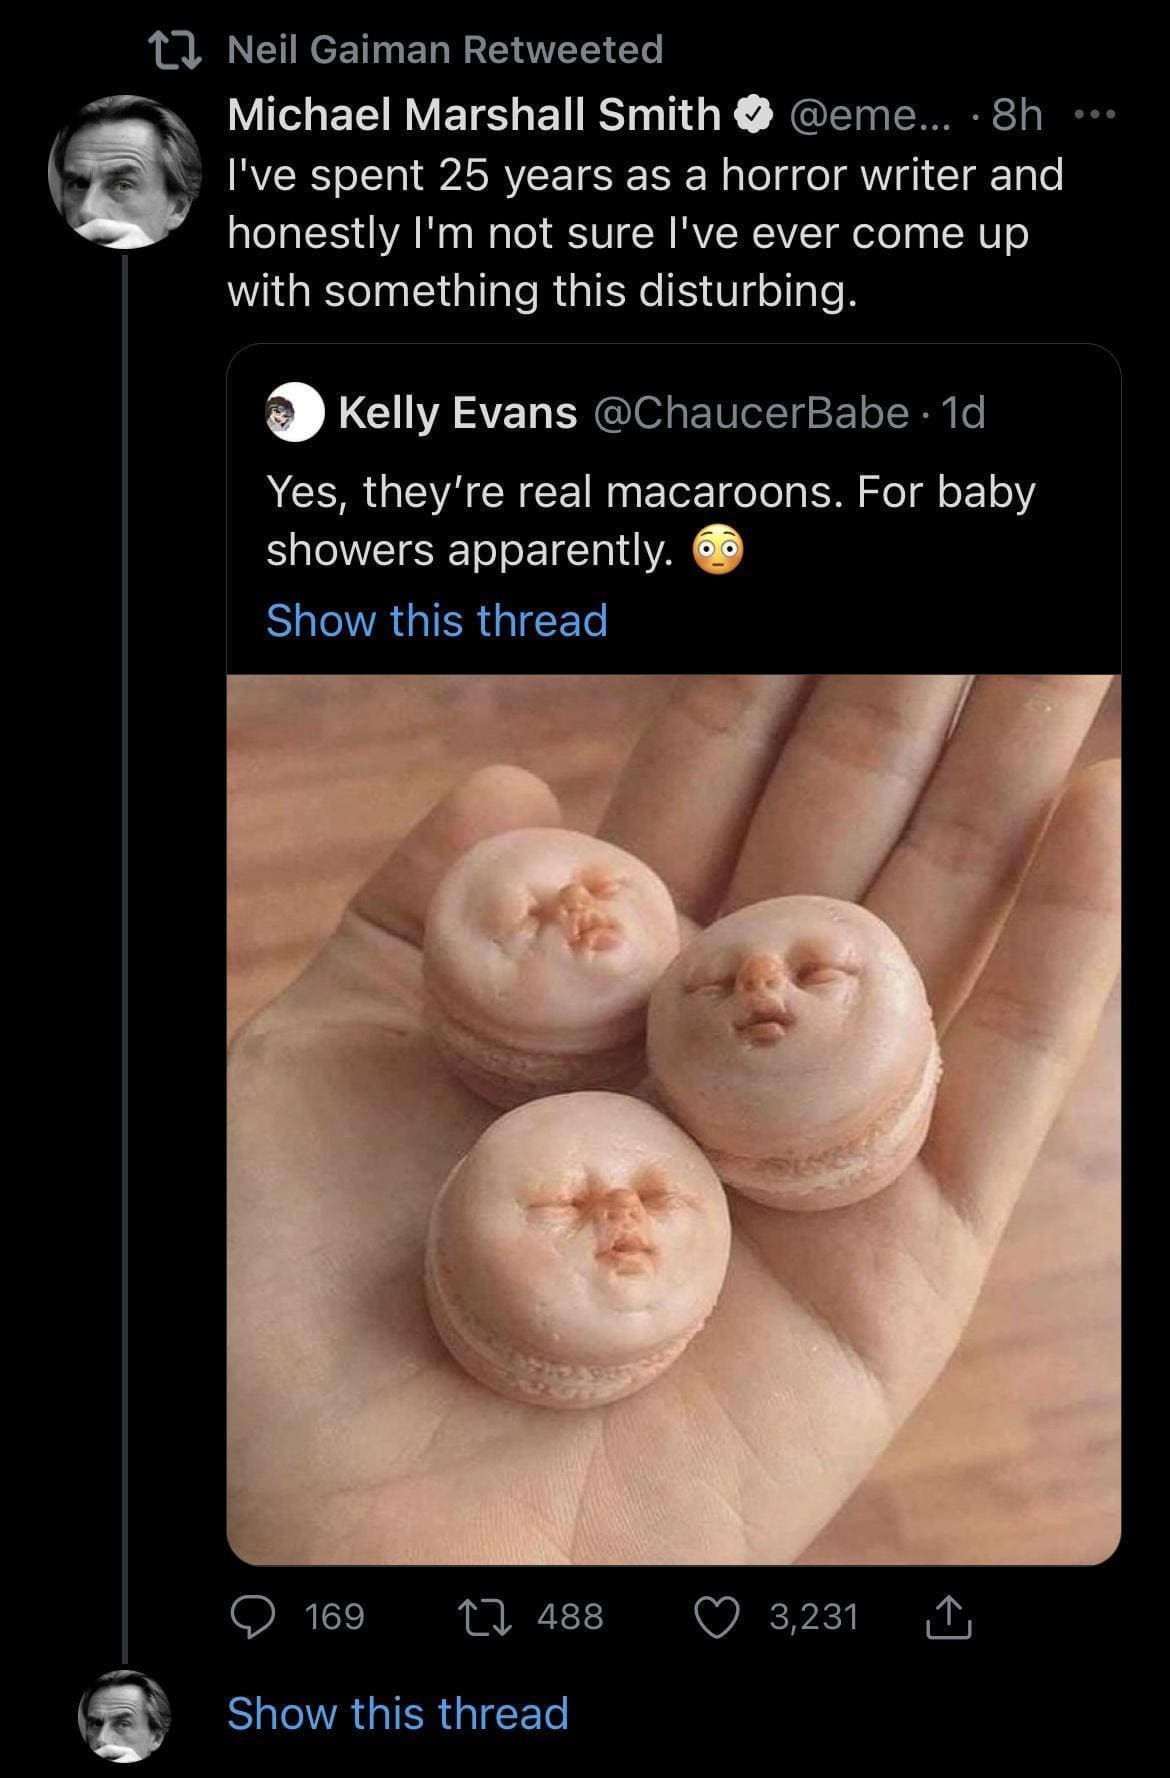Open bottom "Show this thread" link

pyautogui.click(x=397, y=1713)
